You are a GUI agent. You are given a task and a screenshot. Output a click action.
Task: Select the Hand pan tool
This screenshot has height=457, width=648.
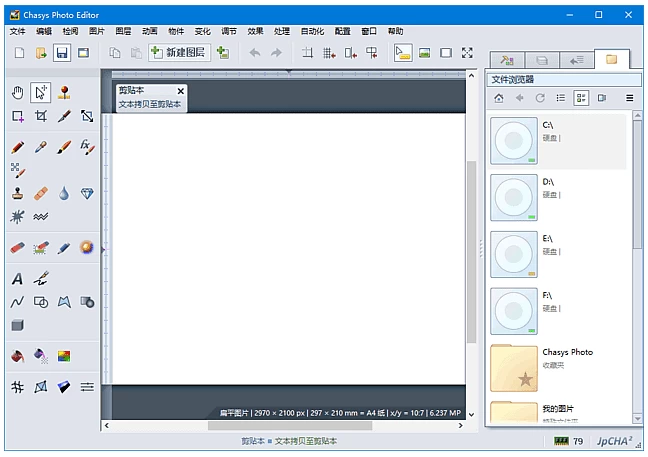(x=18, y=93)
